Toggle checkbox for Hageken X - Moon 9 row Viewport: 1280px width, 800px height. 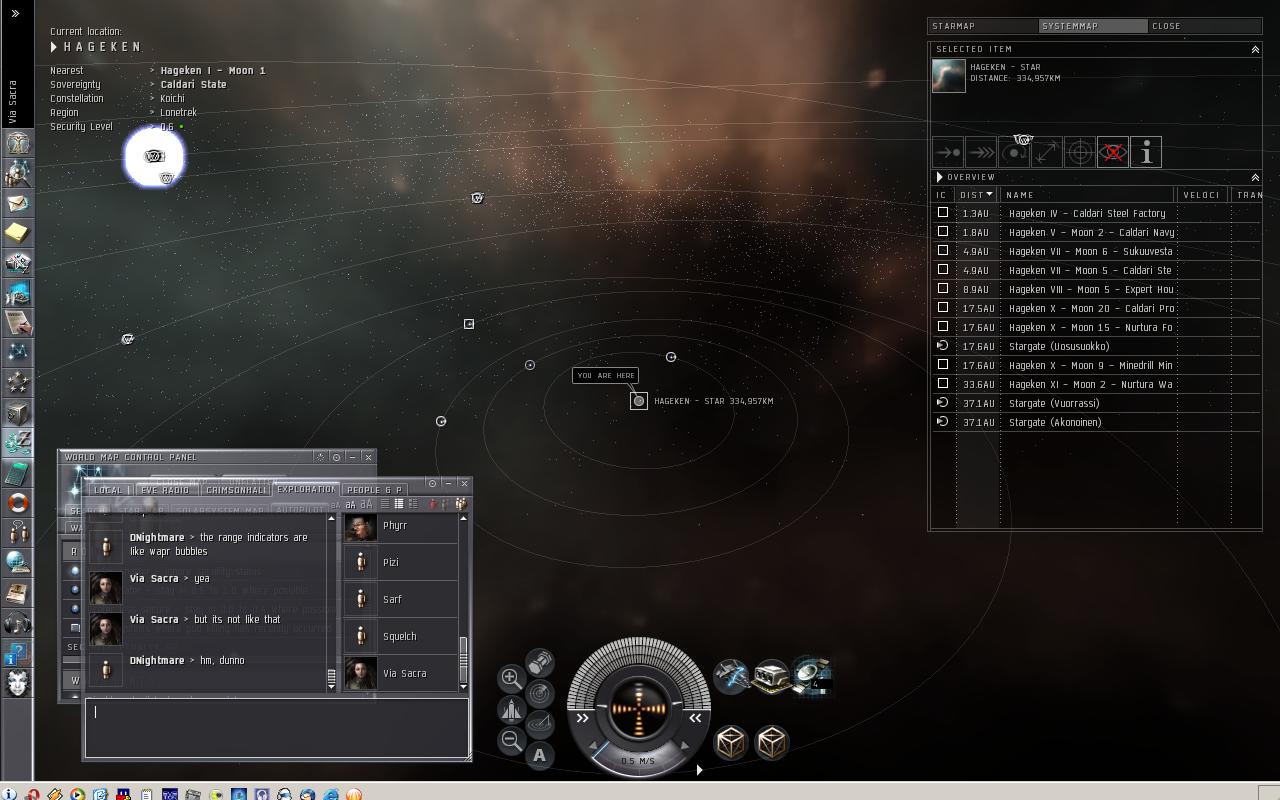[942, 365]
